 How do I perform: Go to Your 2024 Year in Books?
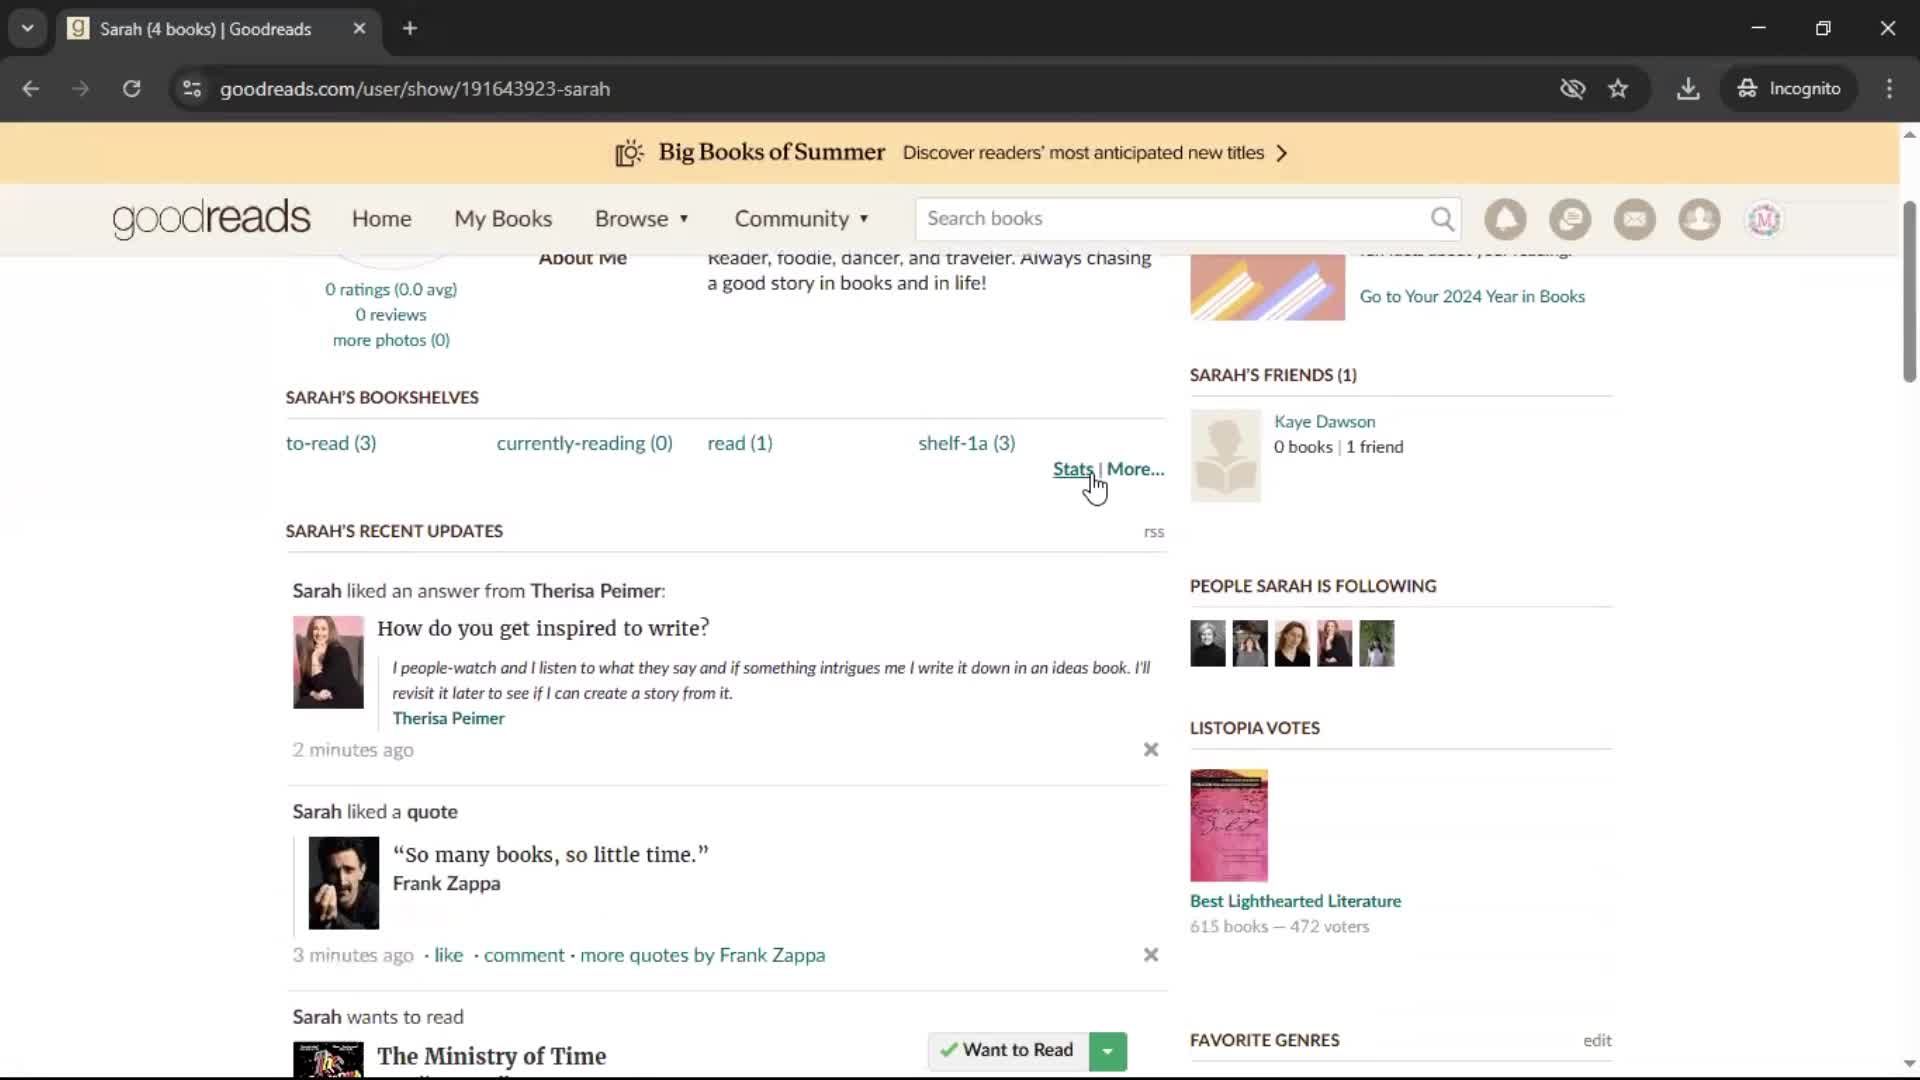point(1472,296)
